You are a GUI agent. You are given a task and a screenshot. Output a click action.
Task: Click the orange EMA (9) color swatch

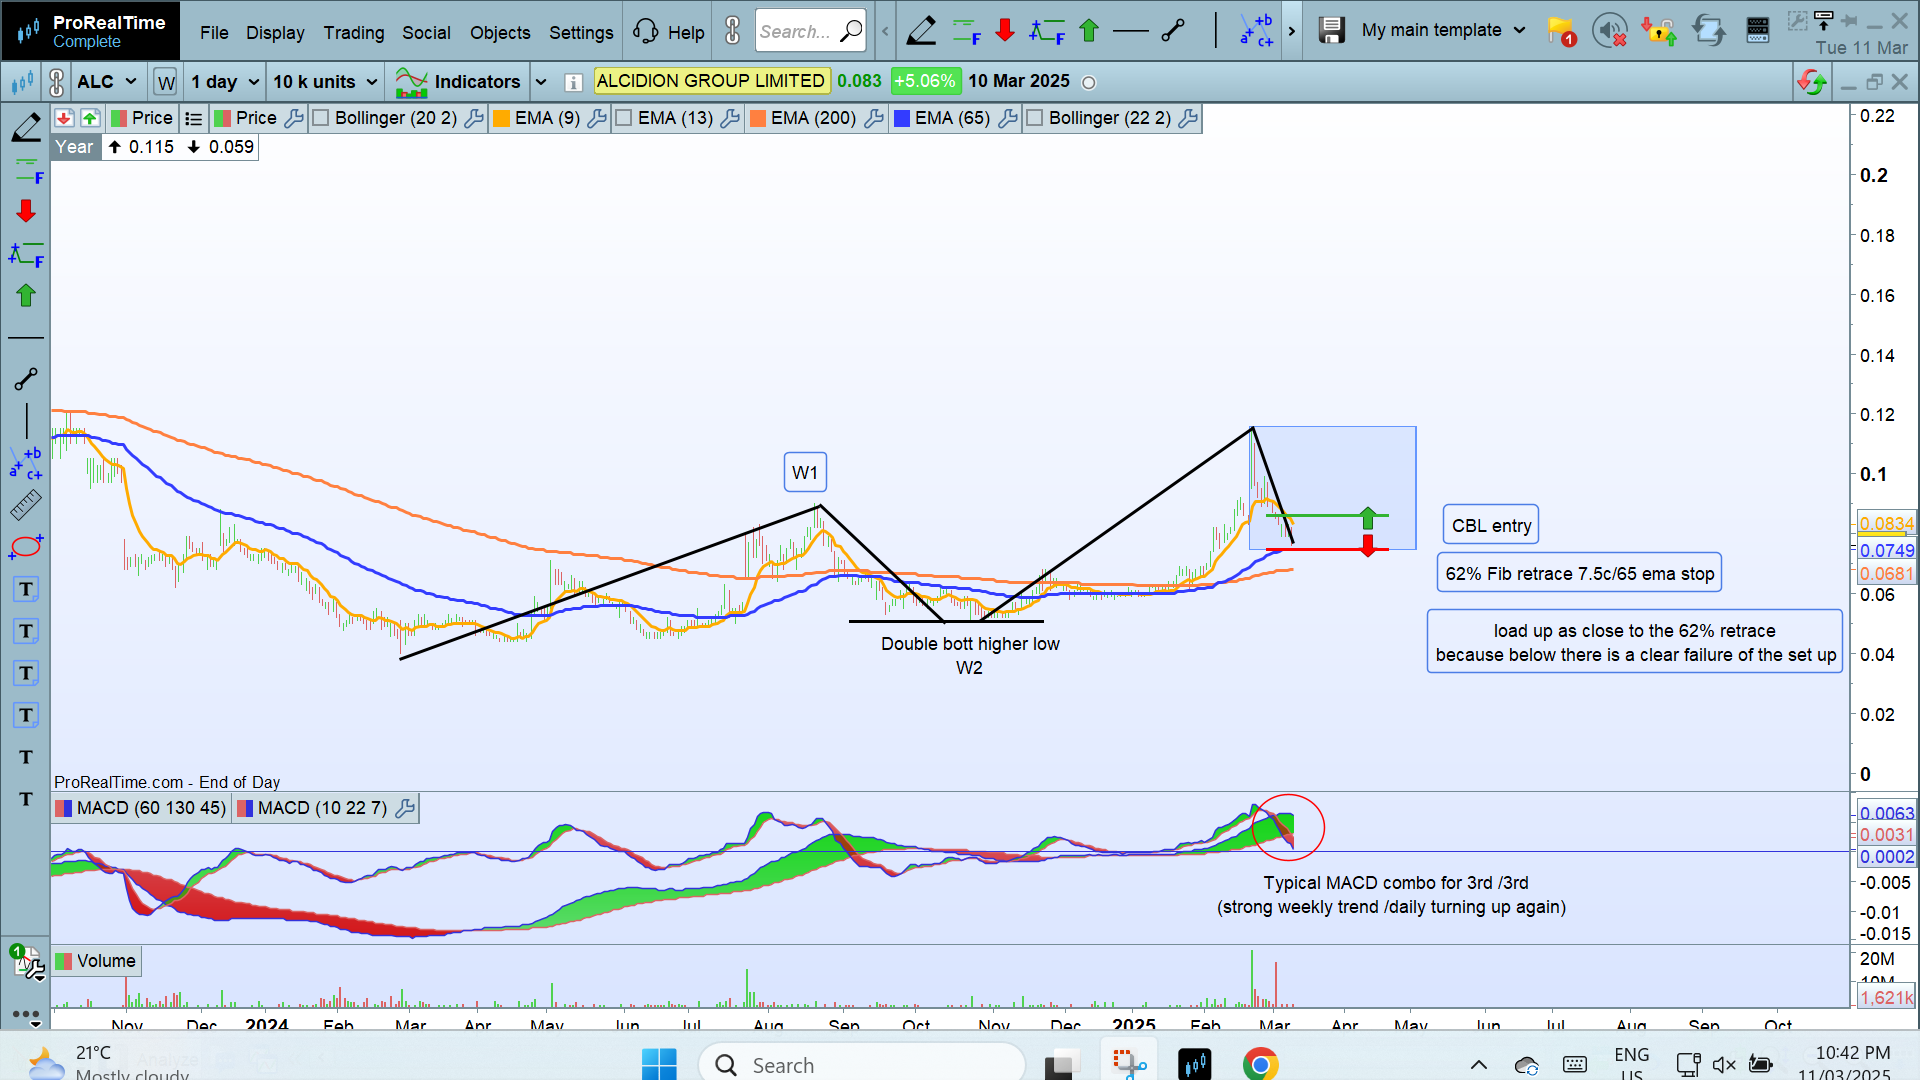[x=502, y=118]
